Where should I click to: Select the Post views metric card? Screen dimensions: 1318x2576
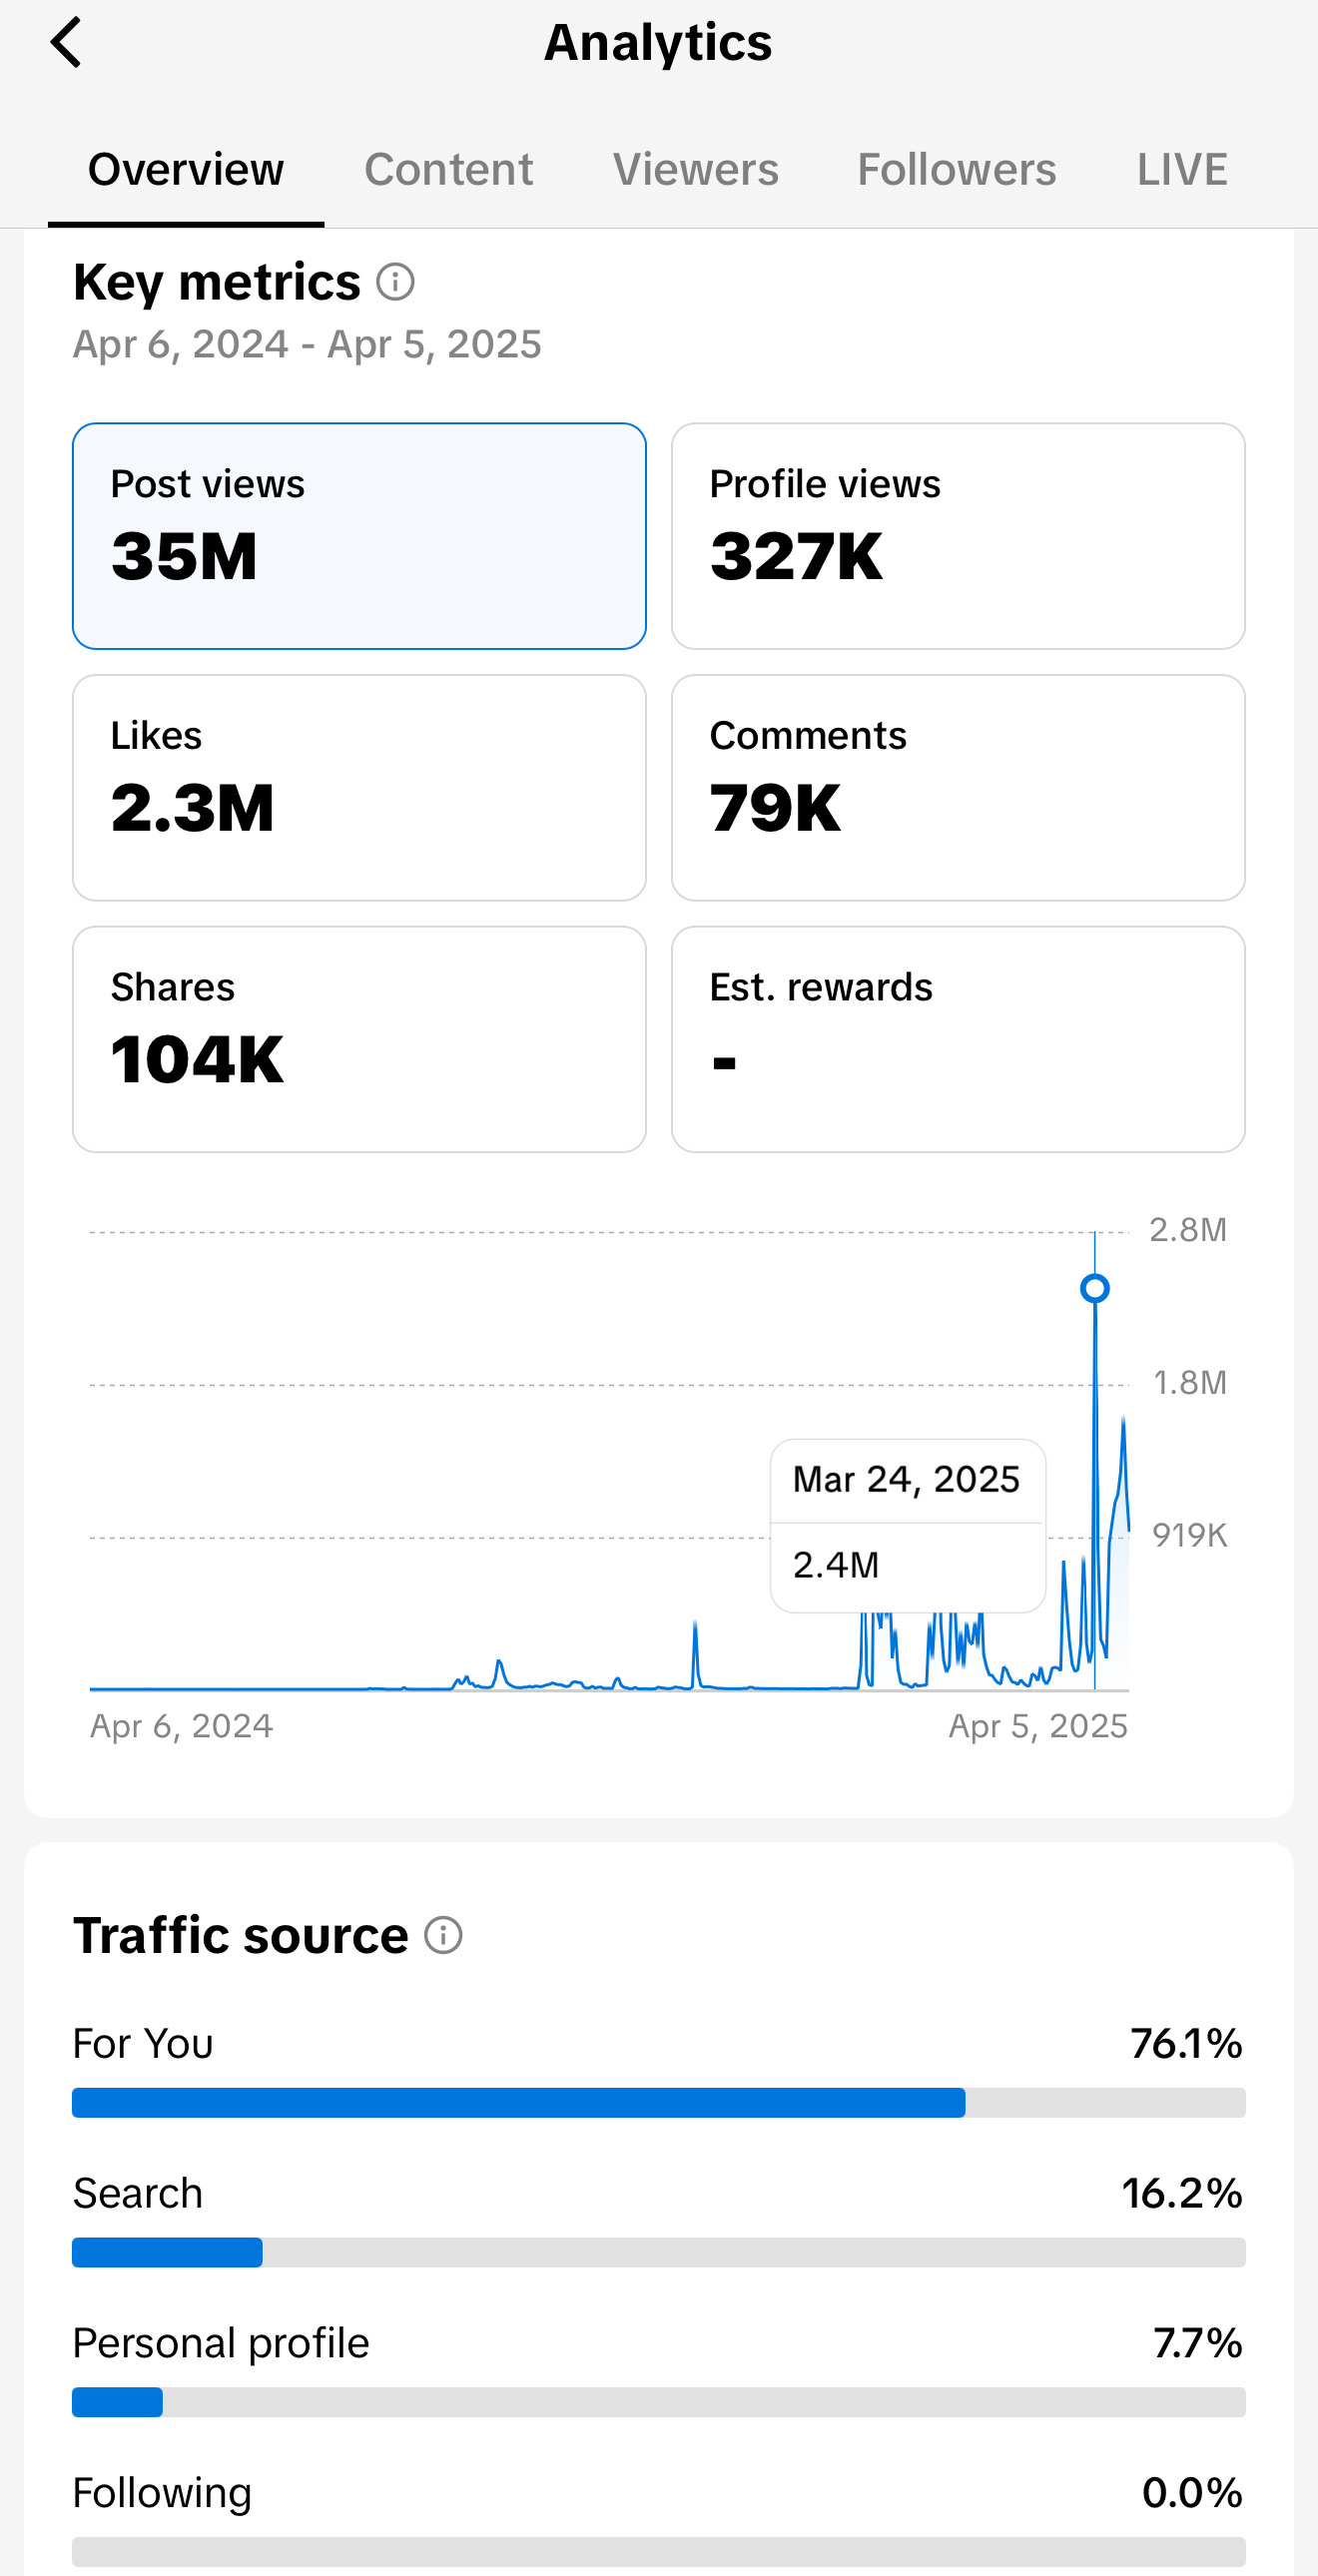coord(359,536)
